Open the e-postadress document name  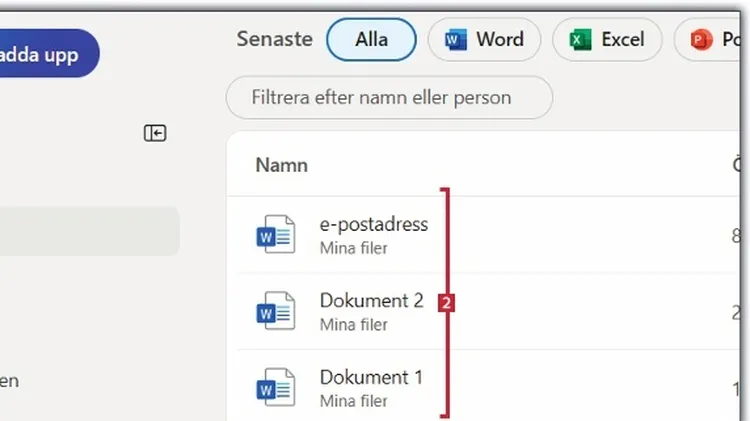pos(373,224)
